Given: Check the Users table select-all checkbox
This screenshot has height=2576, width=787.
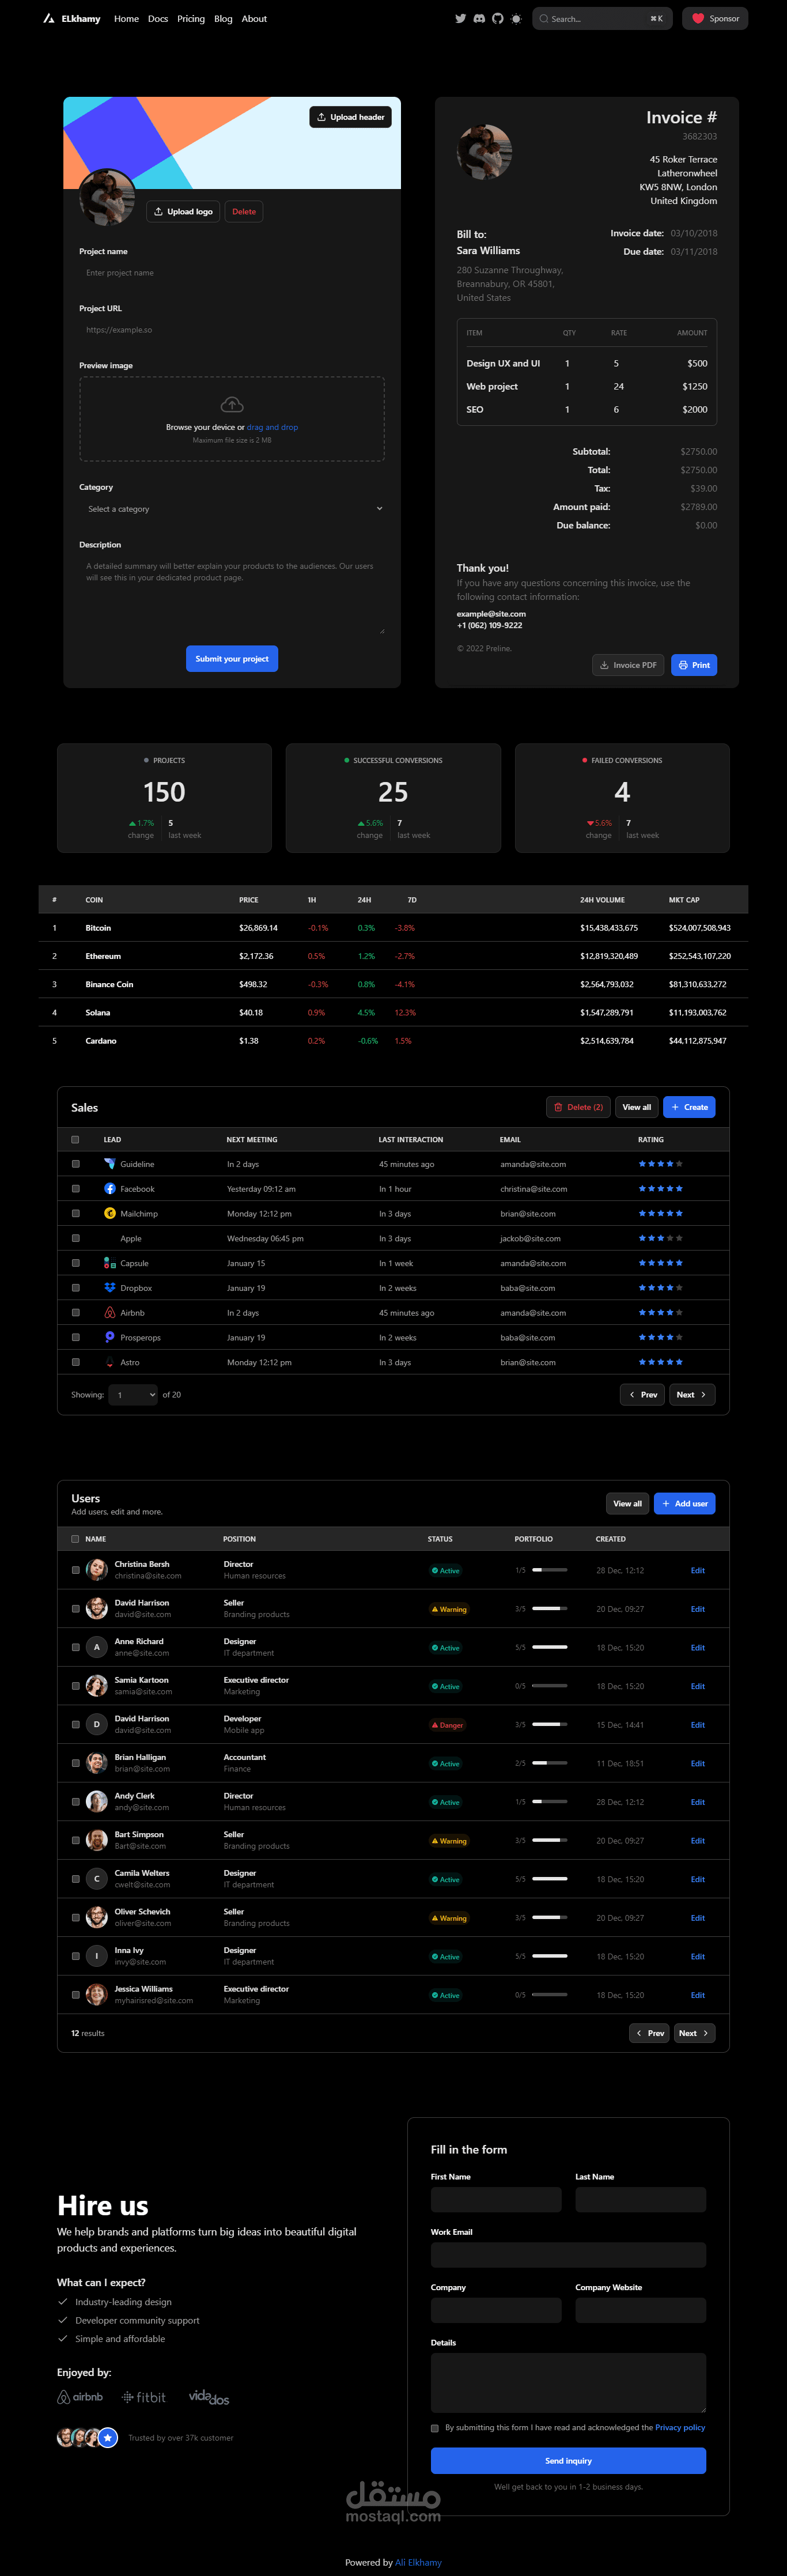Looking at the screenshot, I should pos(75,1539).
